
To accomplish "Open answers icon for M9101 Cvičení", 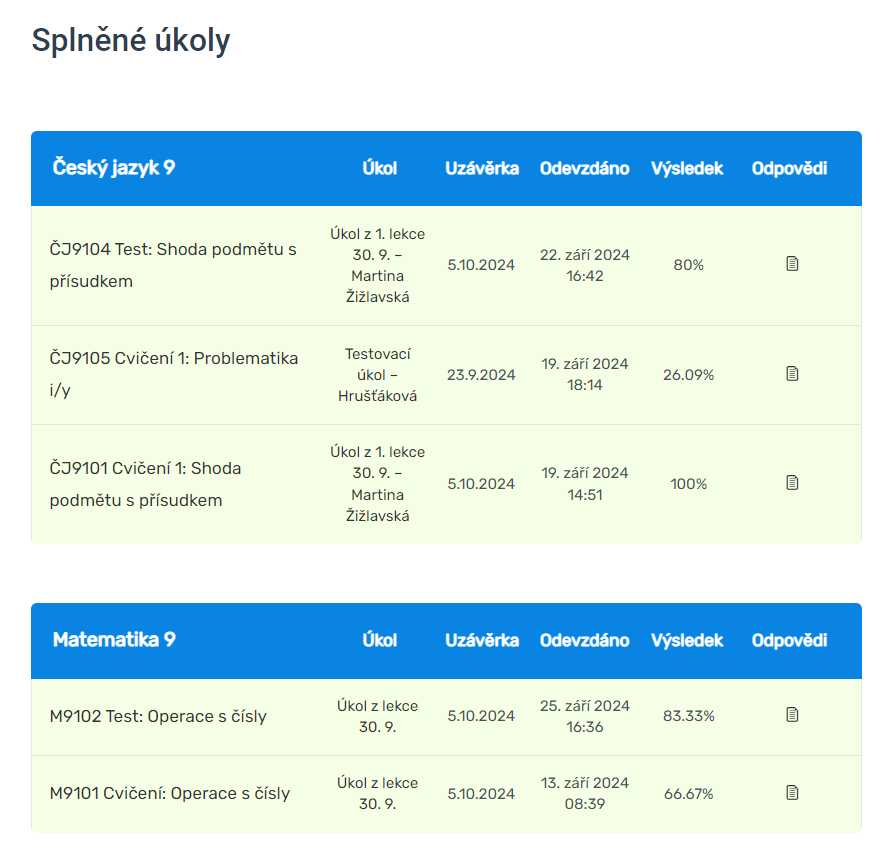I will [792, 793].
